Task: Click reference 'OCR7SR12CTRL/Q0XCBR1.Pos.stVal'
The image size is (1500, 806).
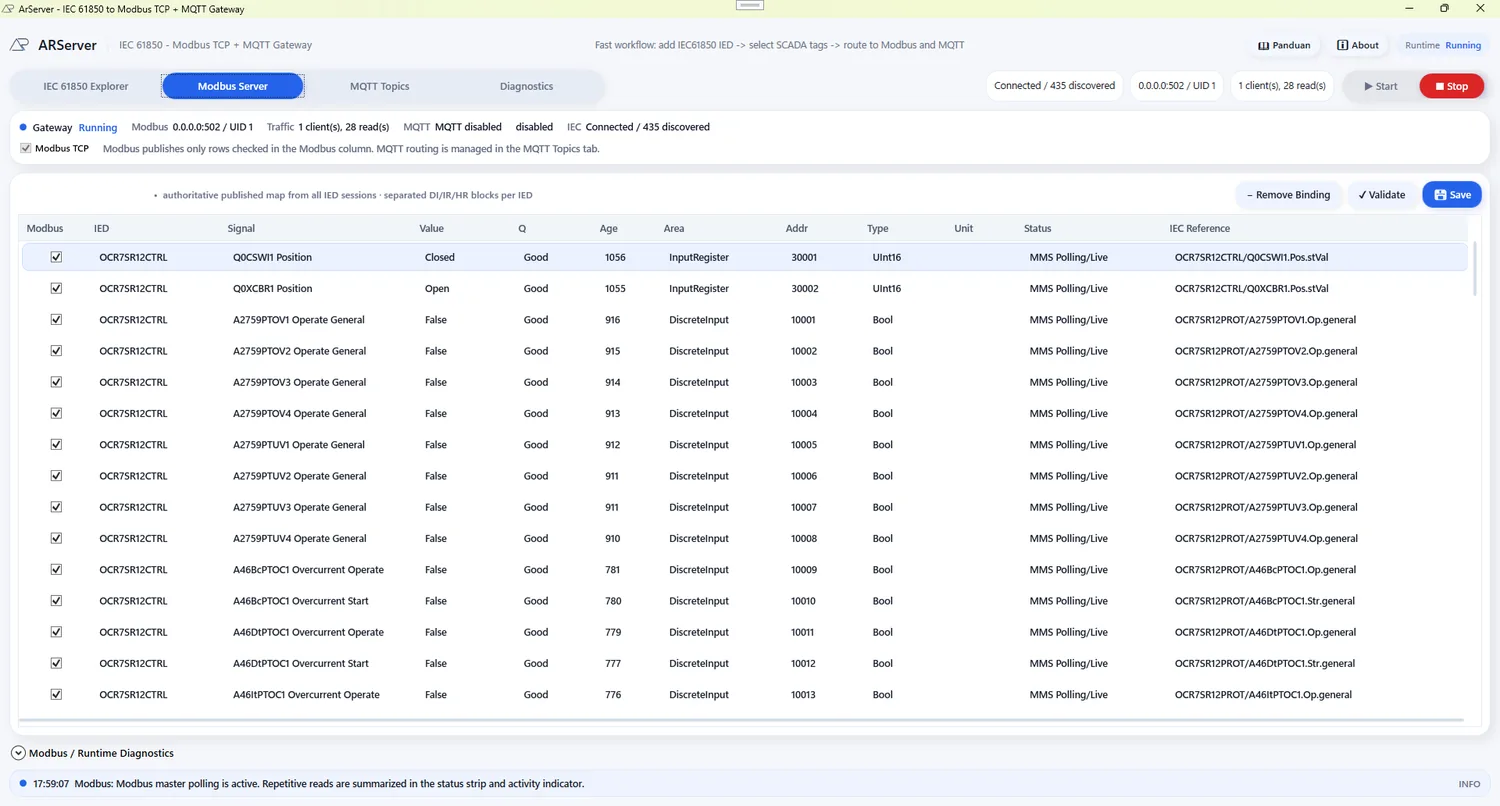Action: click(x=1252, y=288)
